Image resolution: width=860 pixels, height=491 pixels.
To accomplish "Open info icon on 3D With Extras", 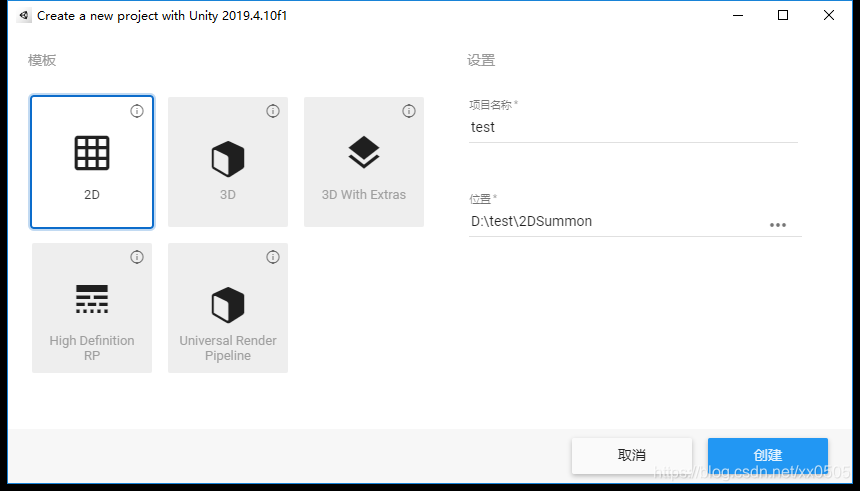I will pos(409,111).
